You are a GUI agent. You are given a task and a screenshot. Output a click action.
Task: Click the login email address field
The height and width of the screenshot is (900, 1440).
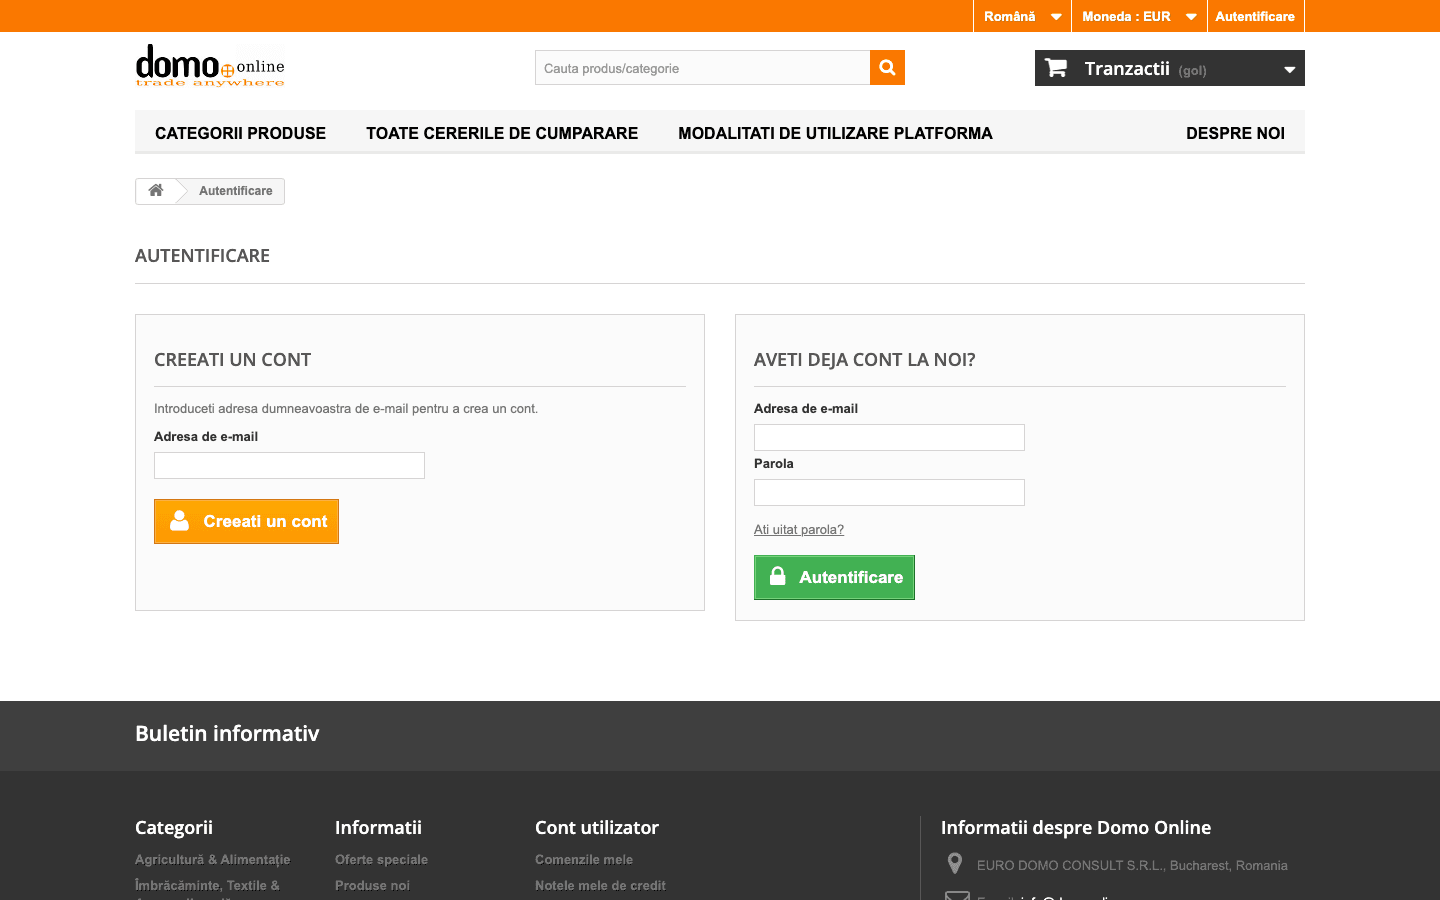[x=889, y=437]
